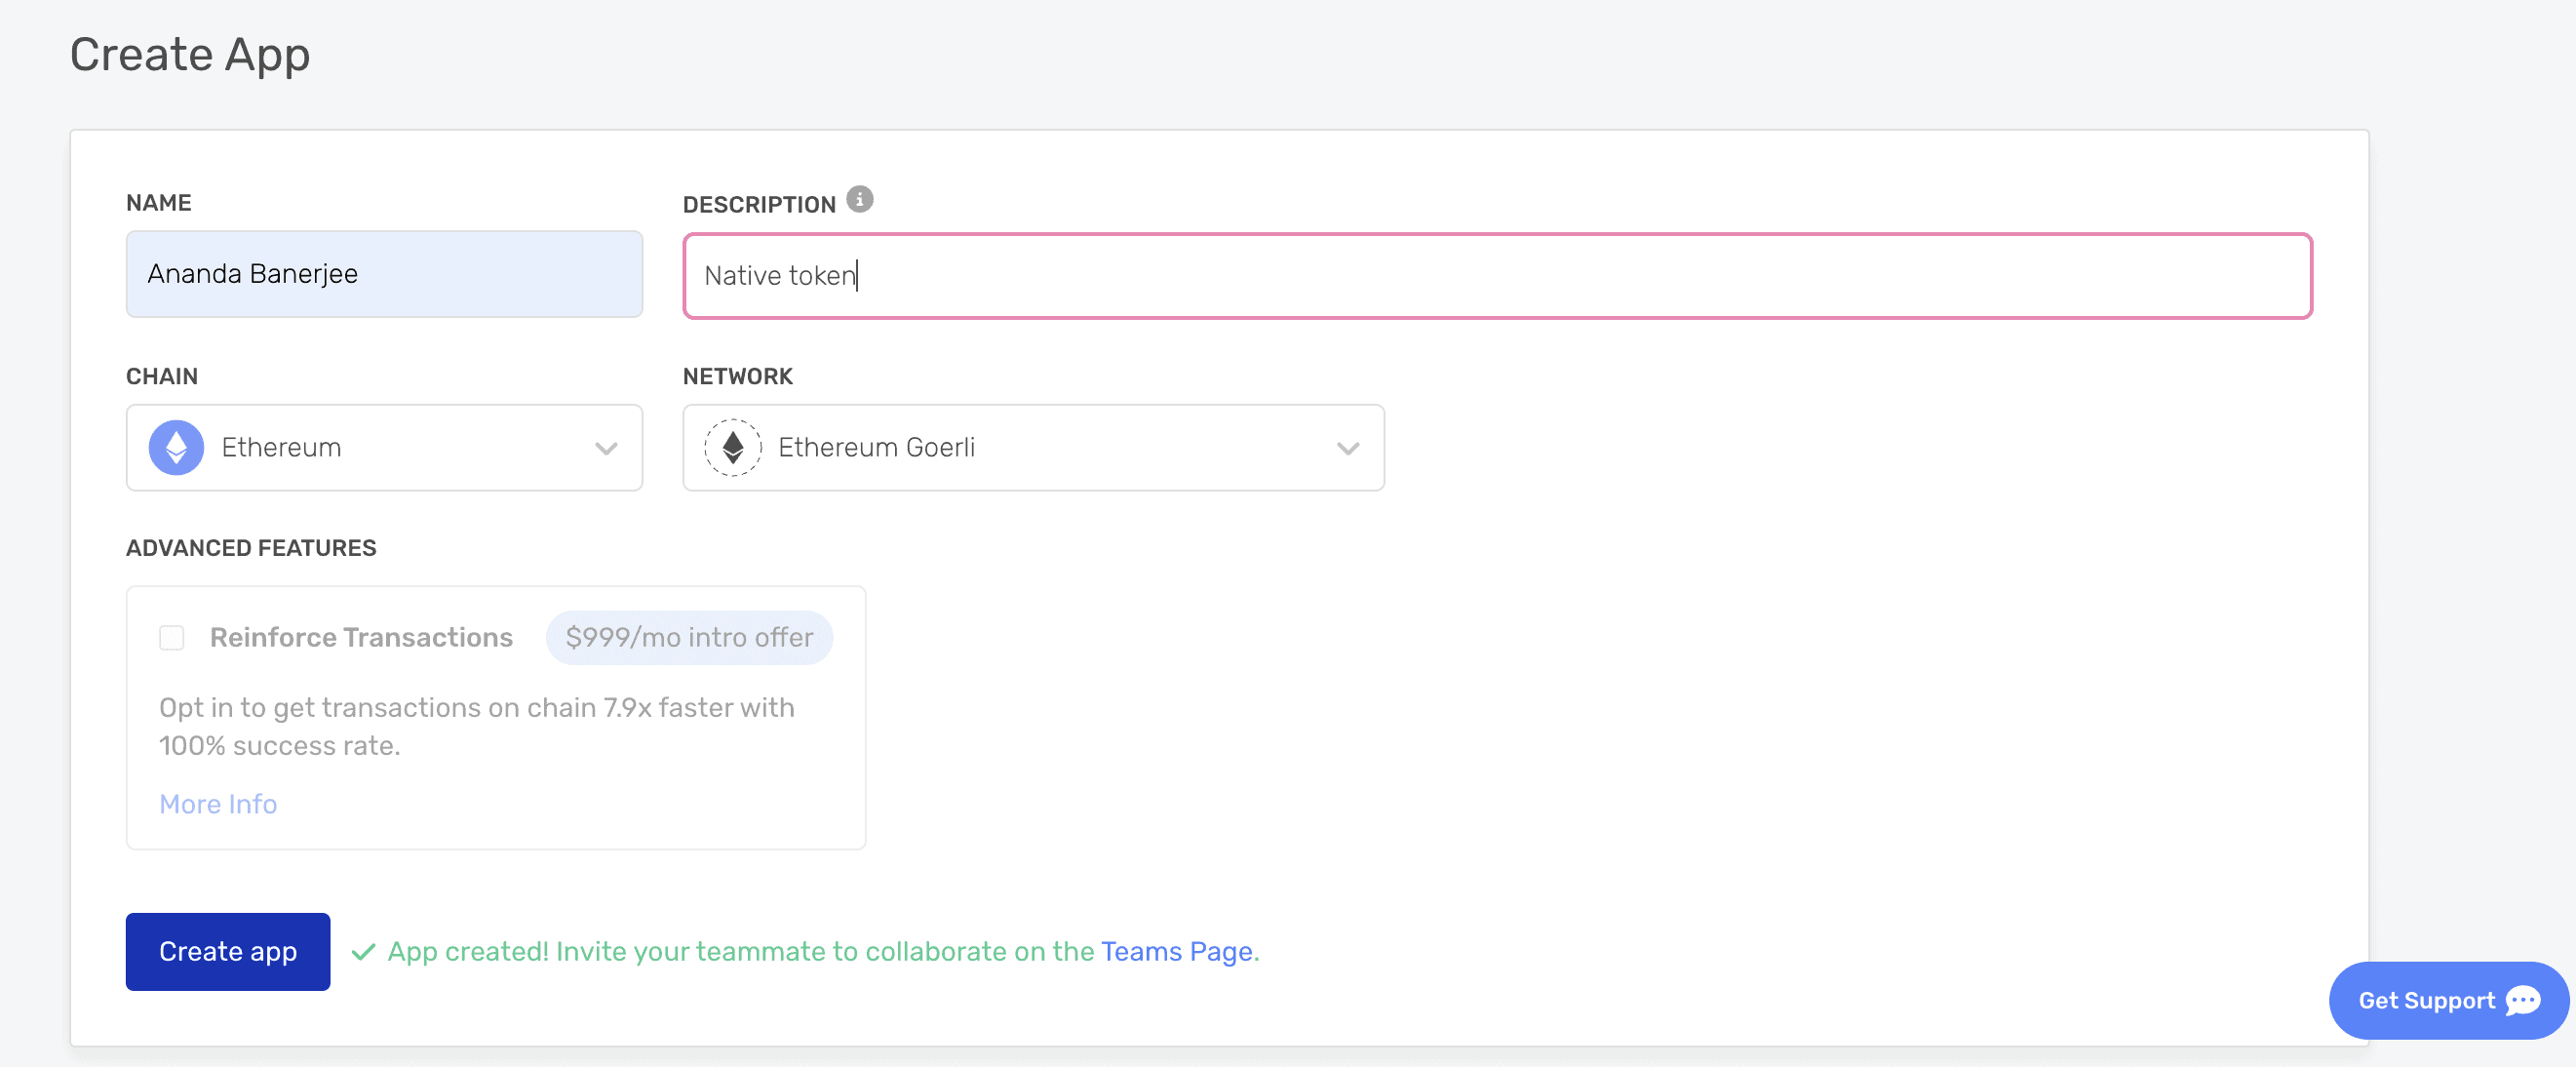This screenshot has height=1067, width=2576.
Task: Click the Reinforce Transactions label
Action: pos(361,637)
